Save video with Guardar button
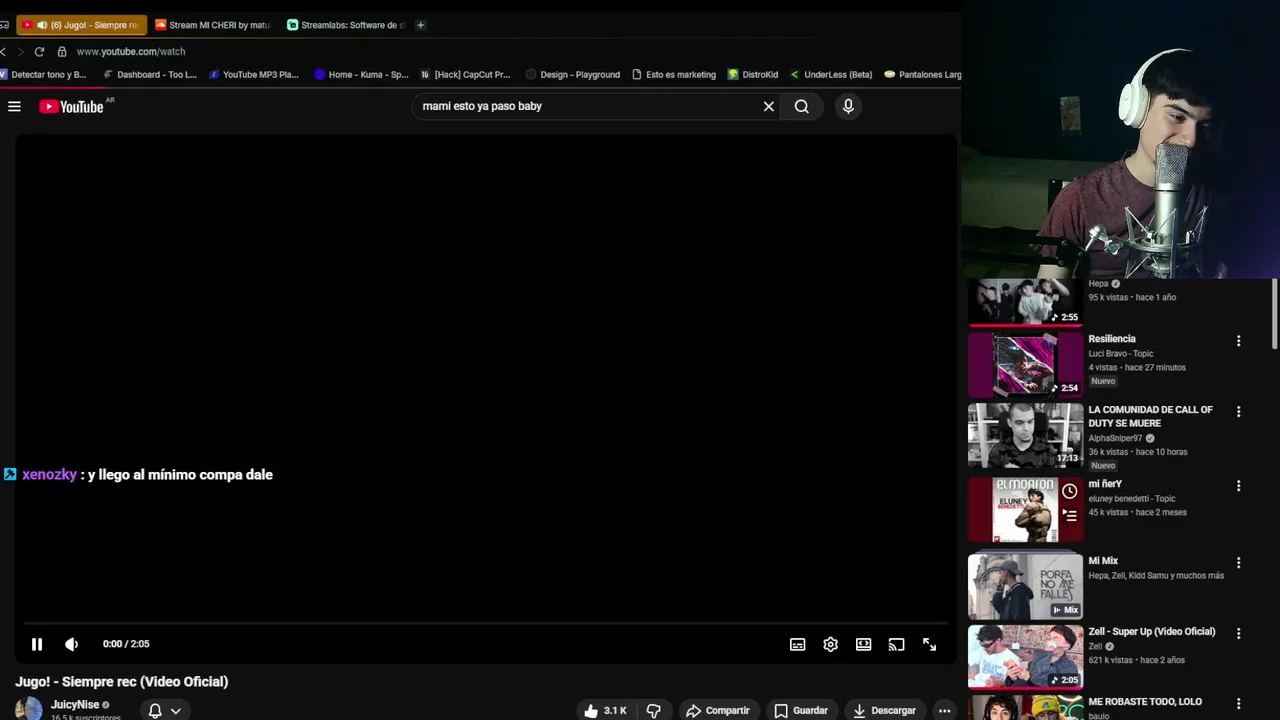This screenshot has height=720, width=1280. coord(801,711)
